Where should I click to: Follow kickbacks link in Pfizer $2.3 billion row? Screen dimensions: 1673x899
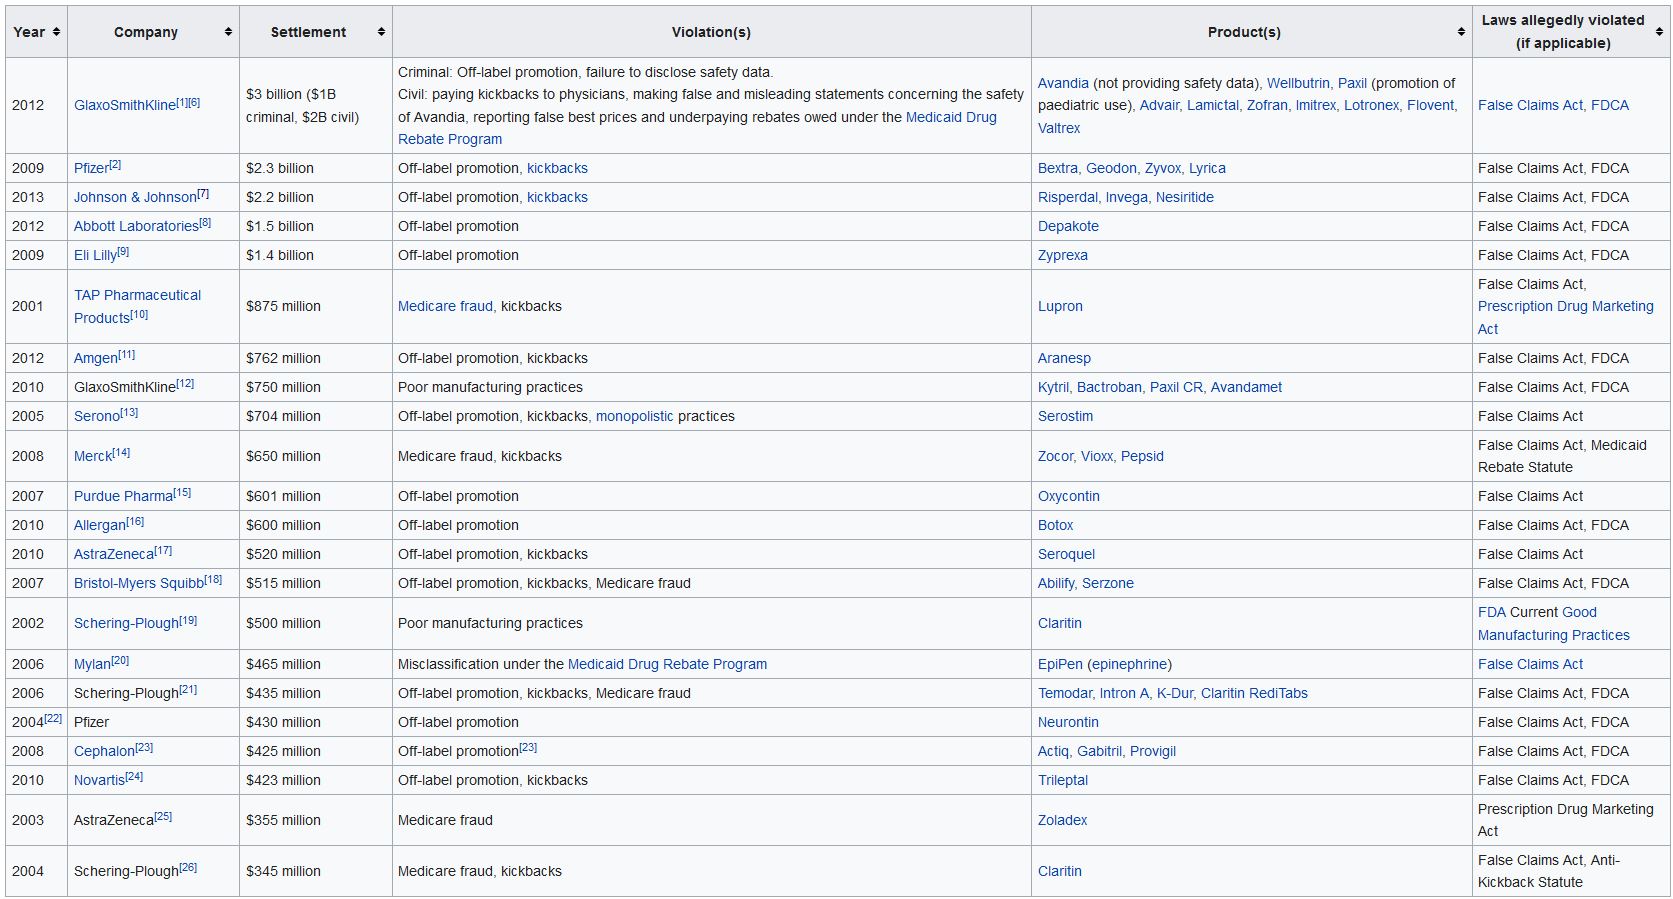click(557, 168)
